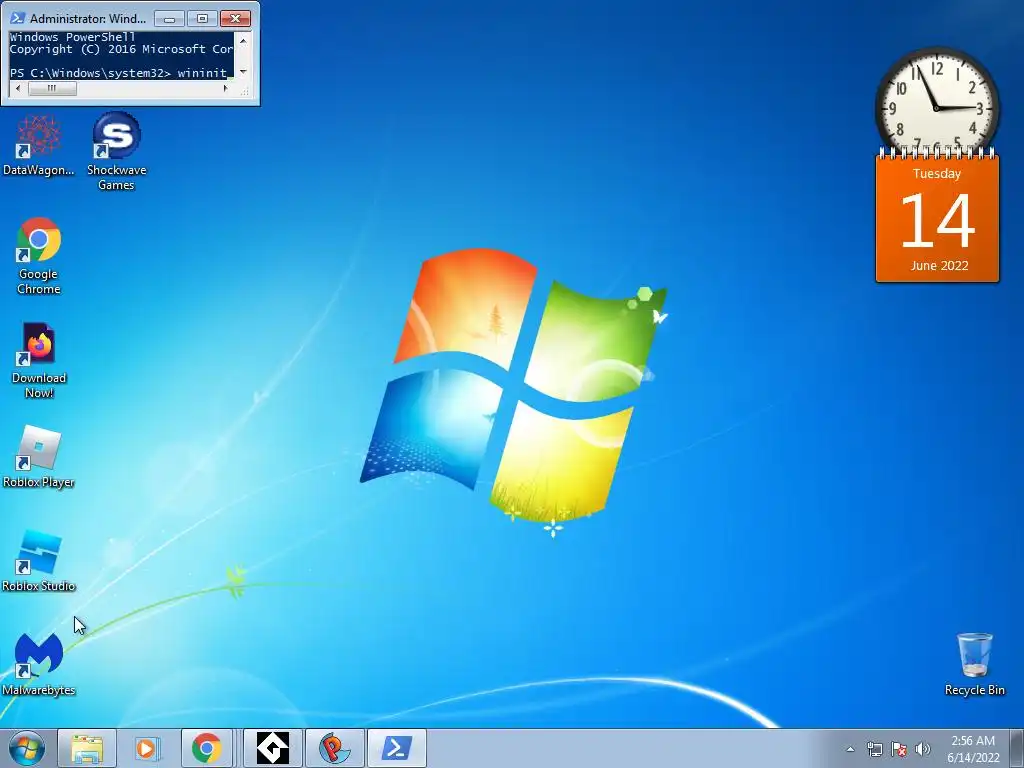1024x768 pixels.
Task: Open Roblox Player desktop icon
Action: coord(39,456)
